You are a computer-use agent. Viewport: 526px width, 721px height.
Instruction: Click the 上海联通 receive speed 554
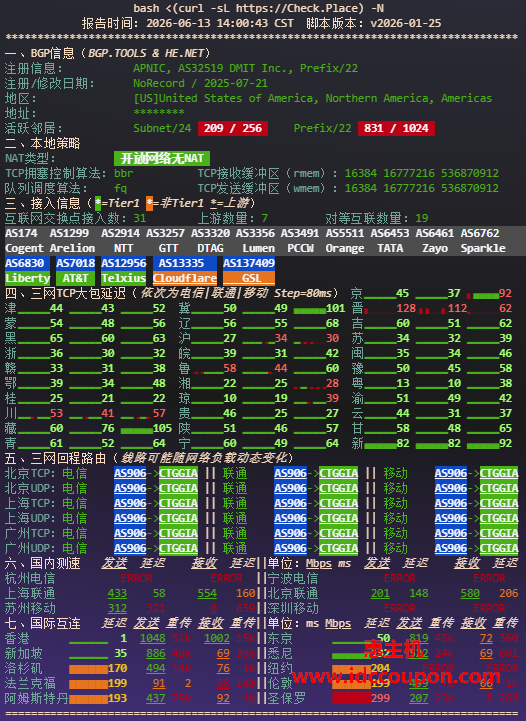(207, 594)
